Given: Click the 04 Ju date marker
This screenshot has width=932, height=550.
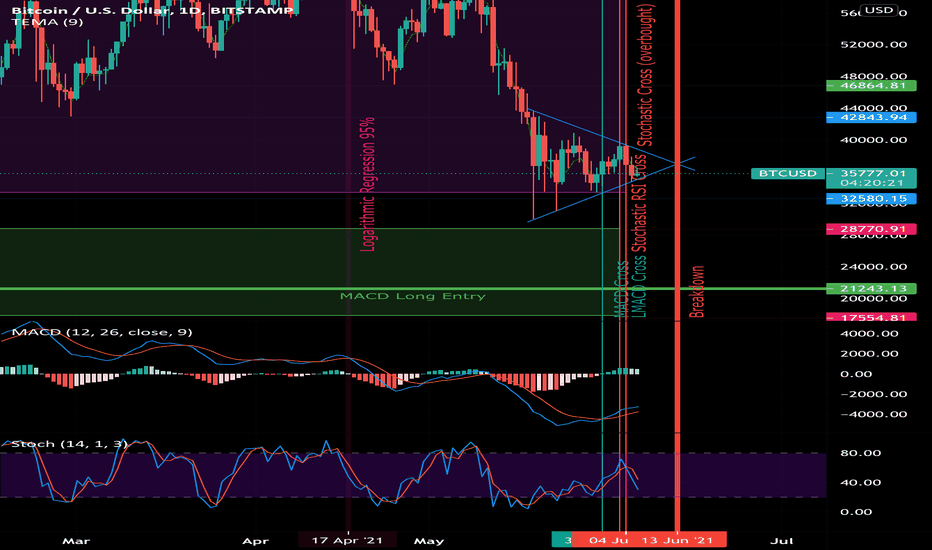Looking at the screenshot, I should tap(609, 540).
